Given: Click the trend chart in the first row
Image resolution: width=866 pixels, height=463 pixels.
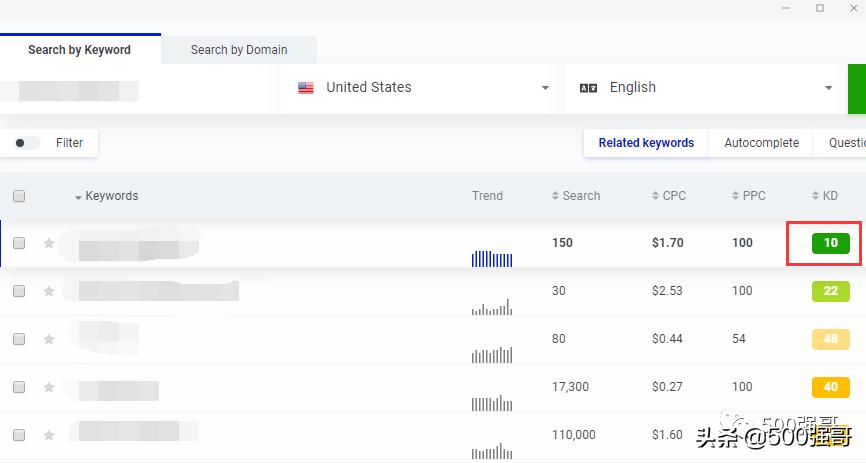Looking at the screenshot, I should 491,258.
